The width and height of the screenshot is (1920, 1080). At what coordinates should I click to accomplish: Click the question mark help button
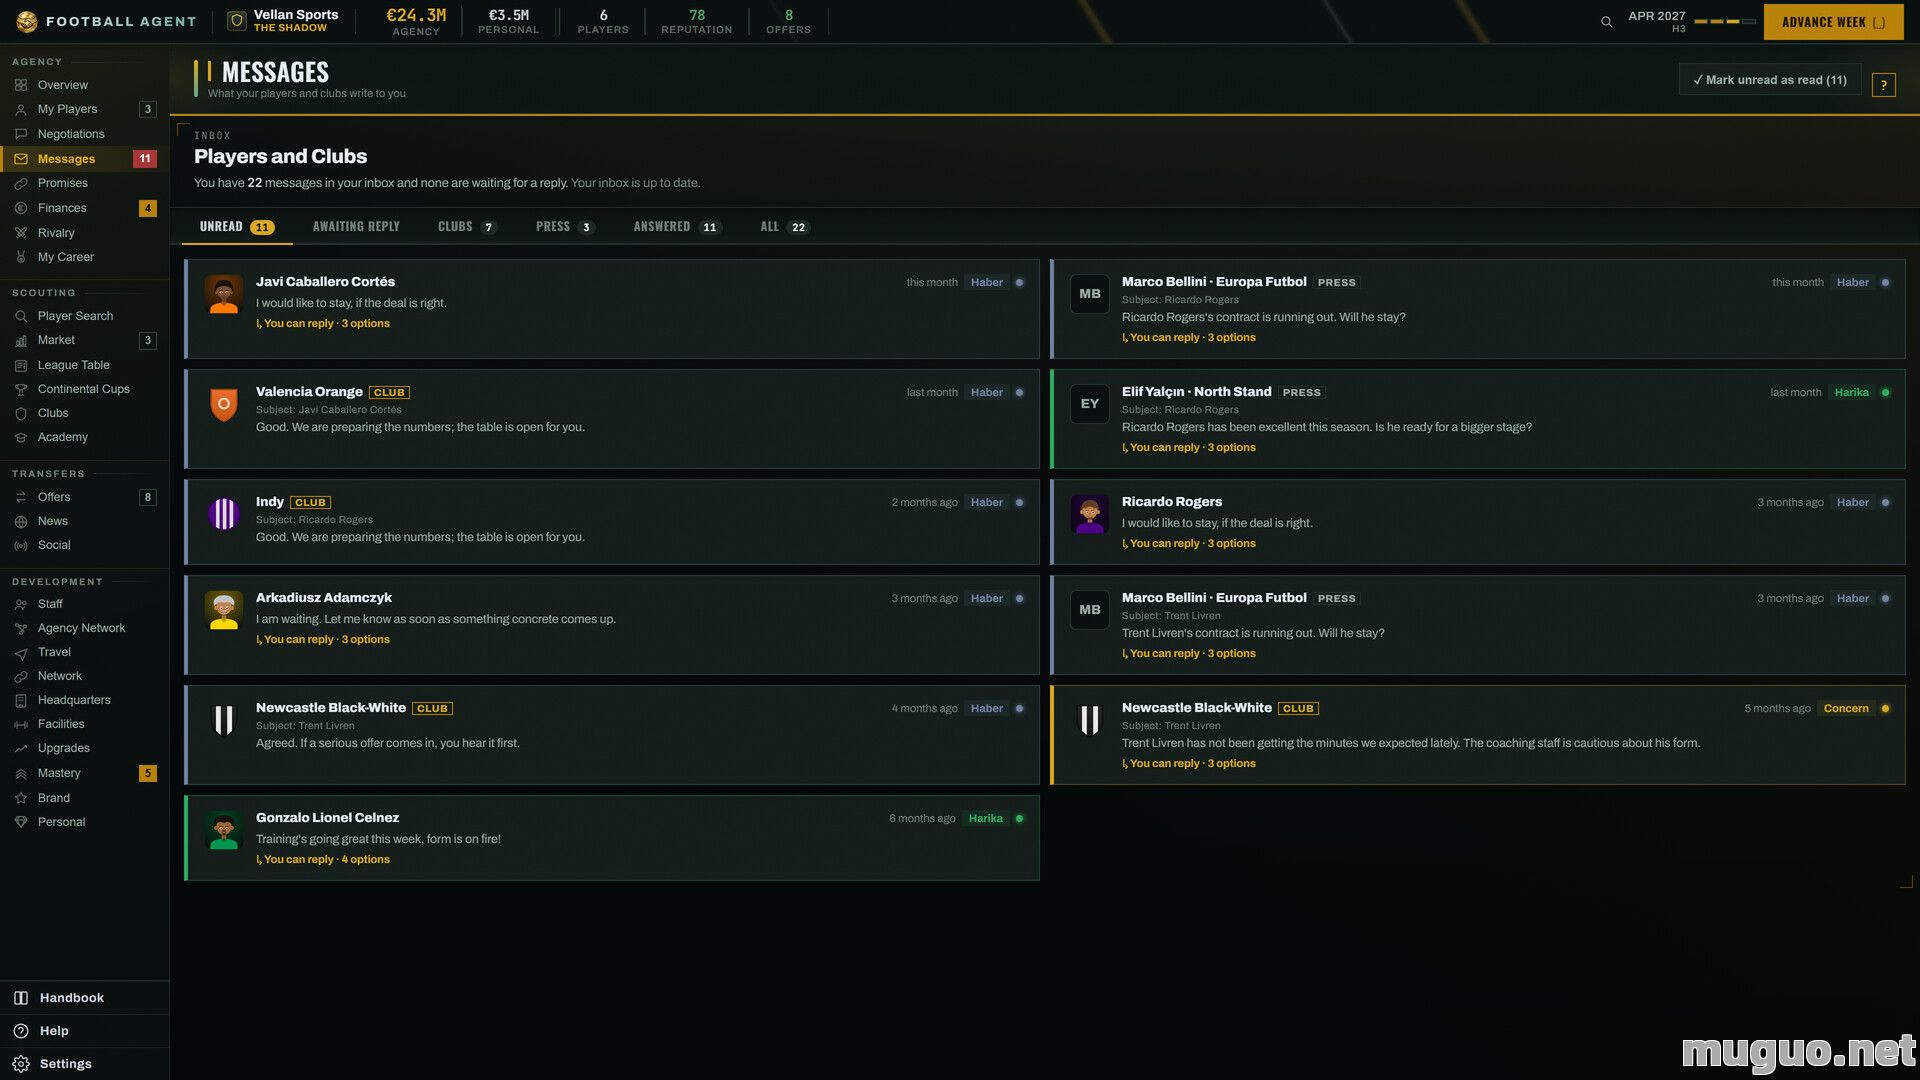click(x=1883, y=85)
